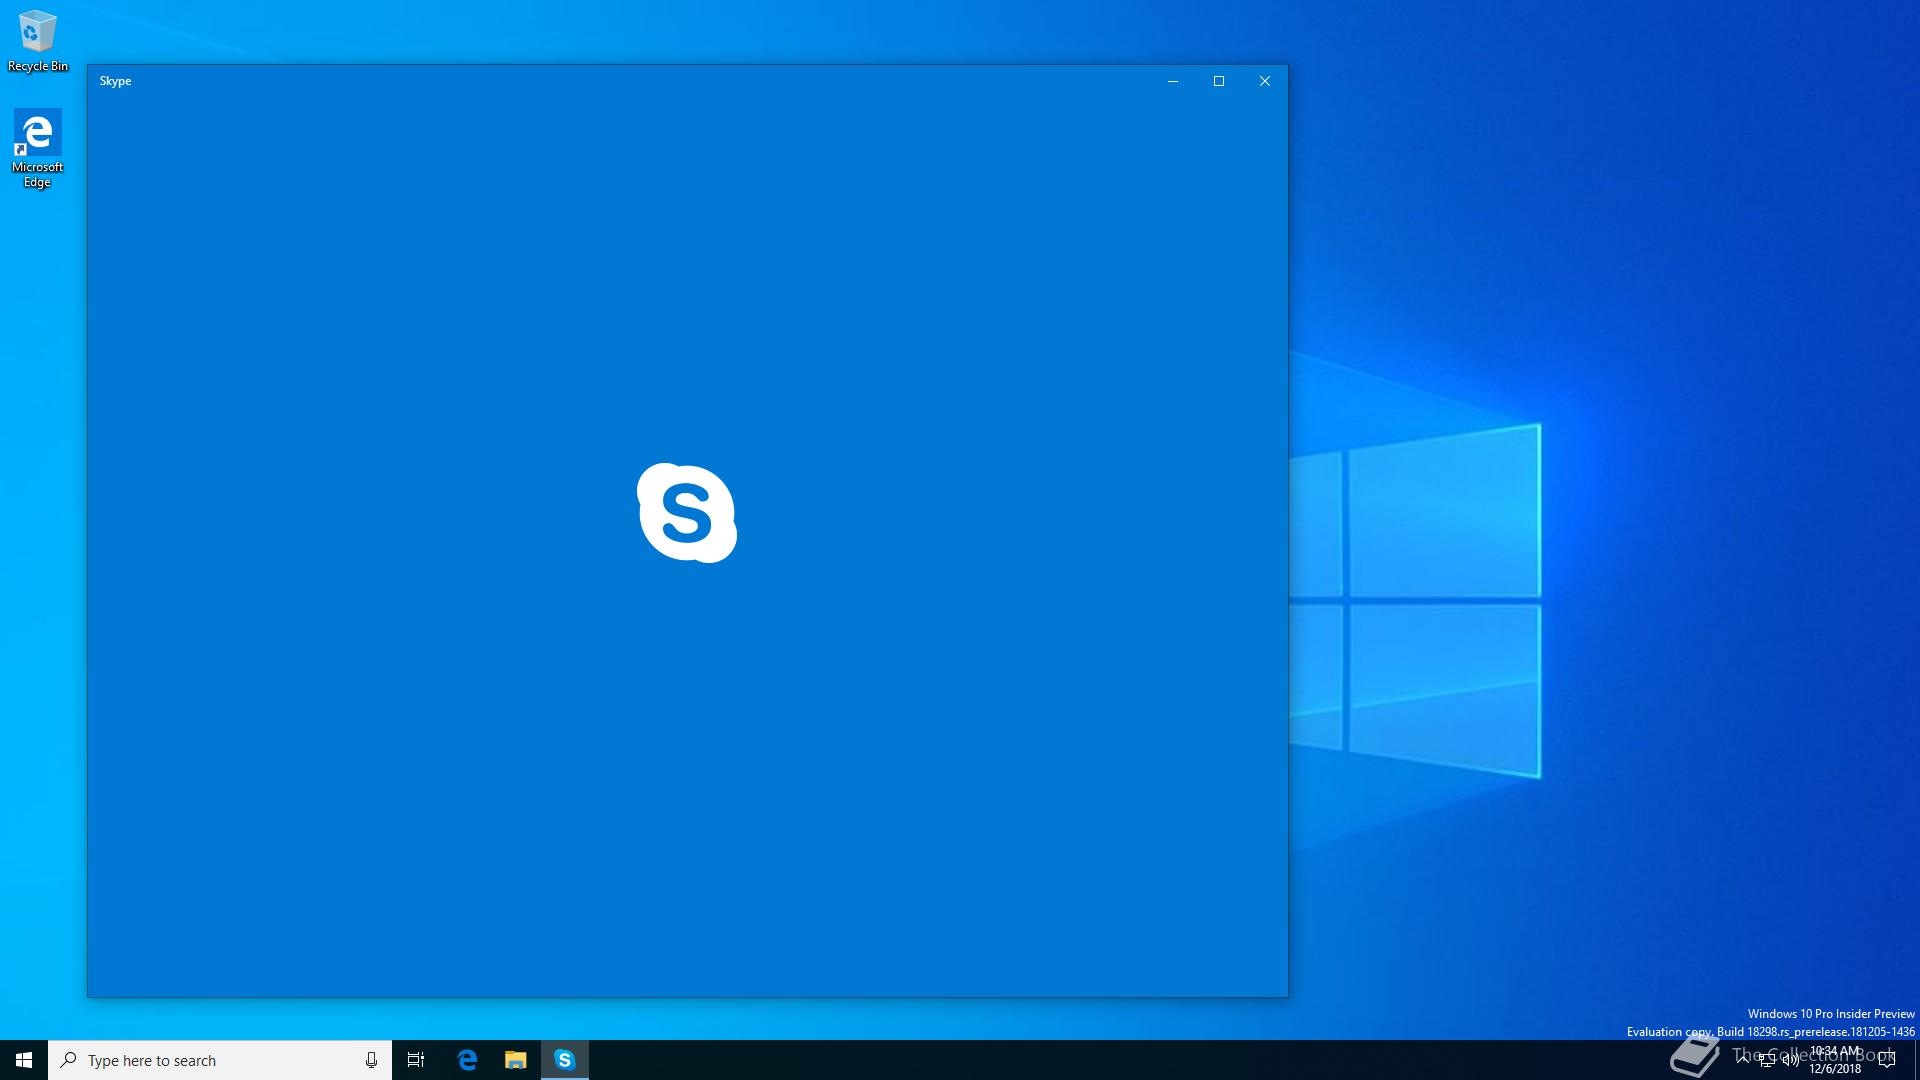This screenshot has height=1080, width=1920.
Task: Expand the hidden system tray icons chevron
Action: pos(1743,1059)
